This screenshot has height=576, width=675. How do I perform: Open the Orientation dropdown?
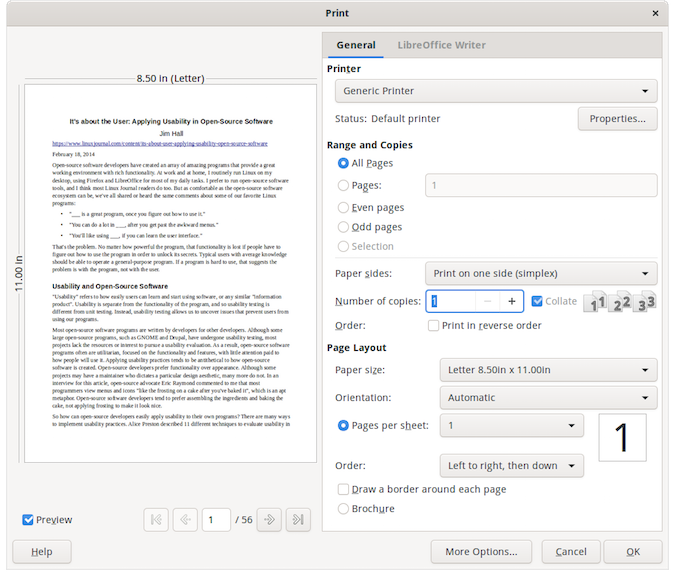tap(548, 397)
